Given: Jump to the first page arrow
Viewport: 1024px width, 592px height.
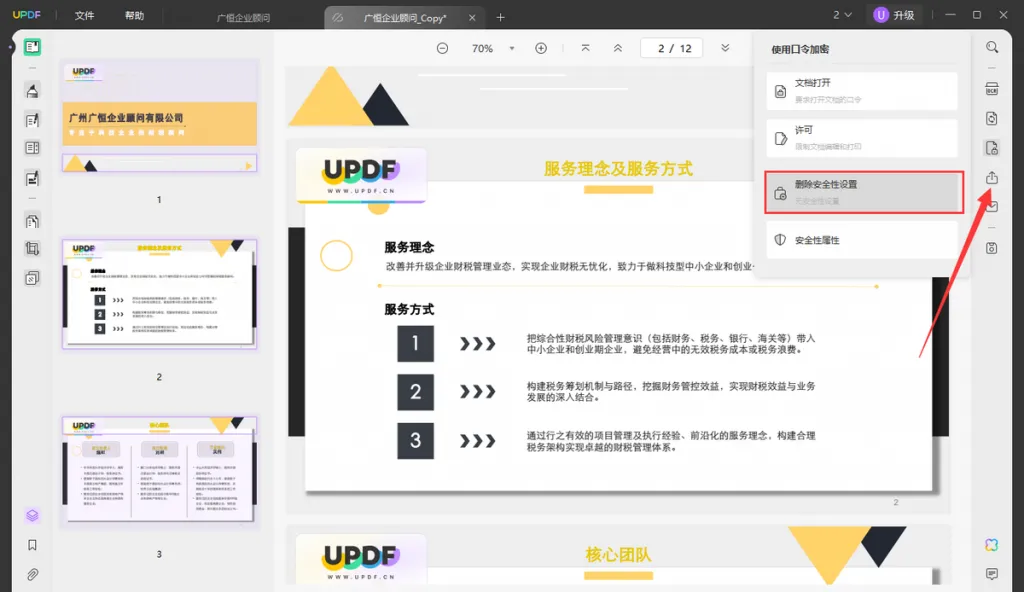Looking at the screenshot, I should (x=585, y=48).
